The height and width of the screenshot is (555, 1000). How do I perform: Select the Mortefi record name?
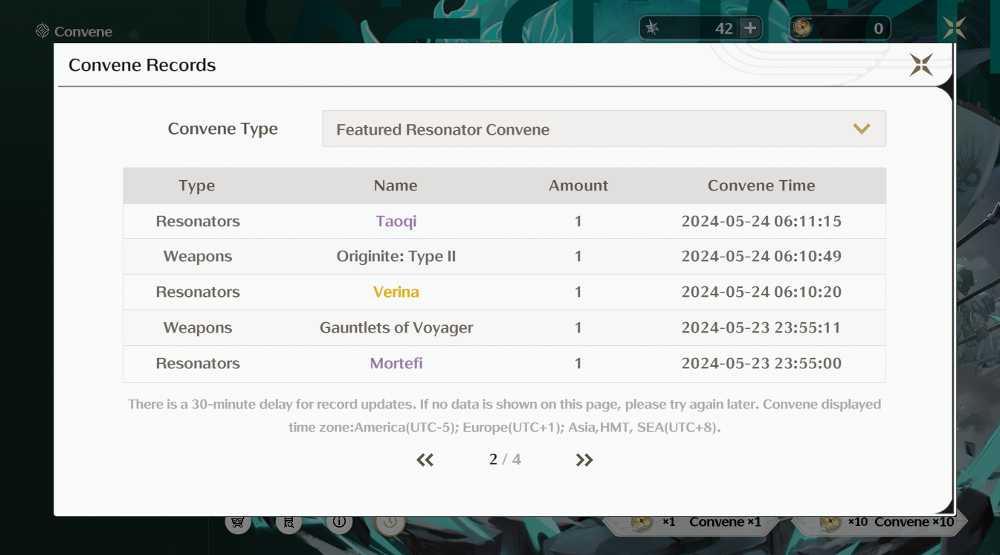(396, 363)
